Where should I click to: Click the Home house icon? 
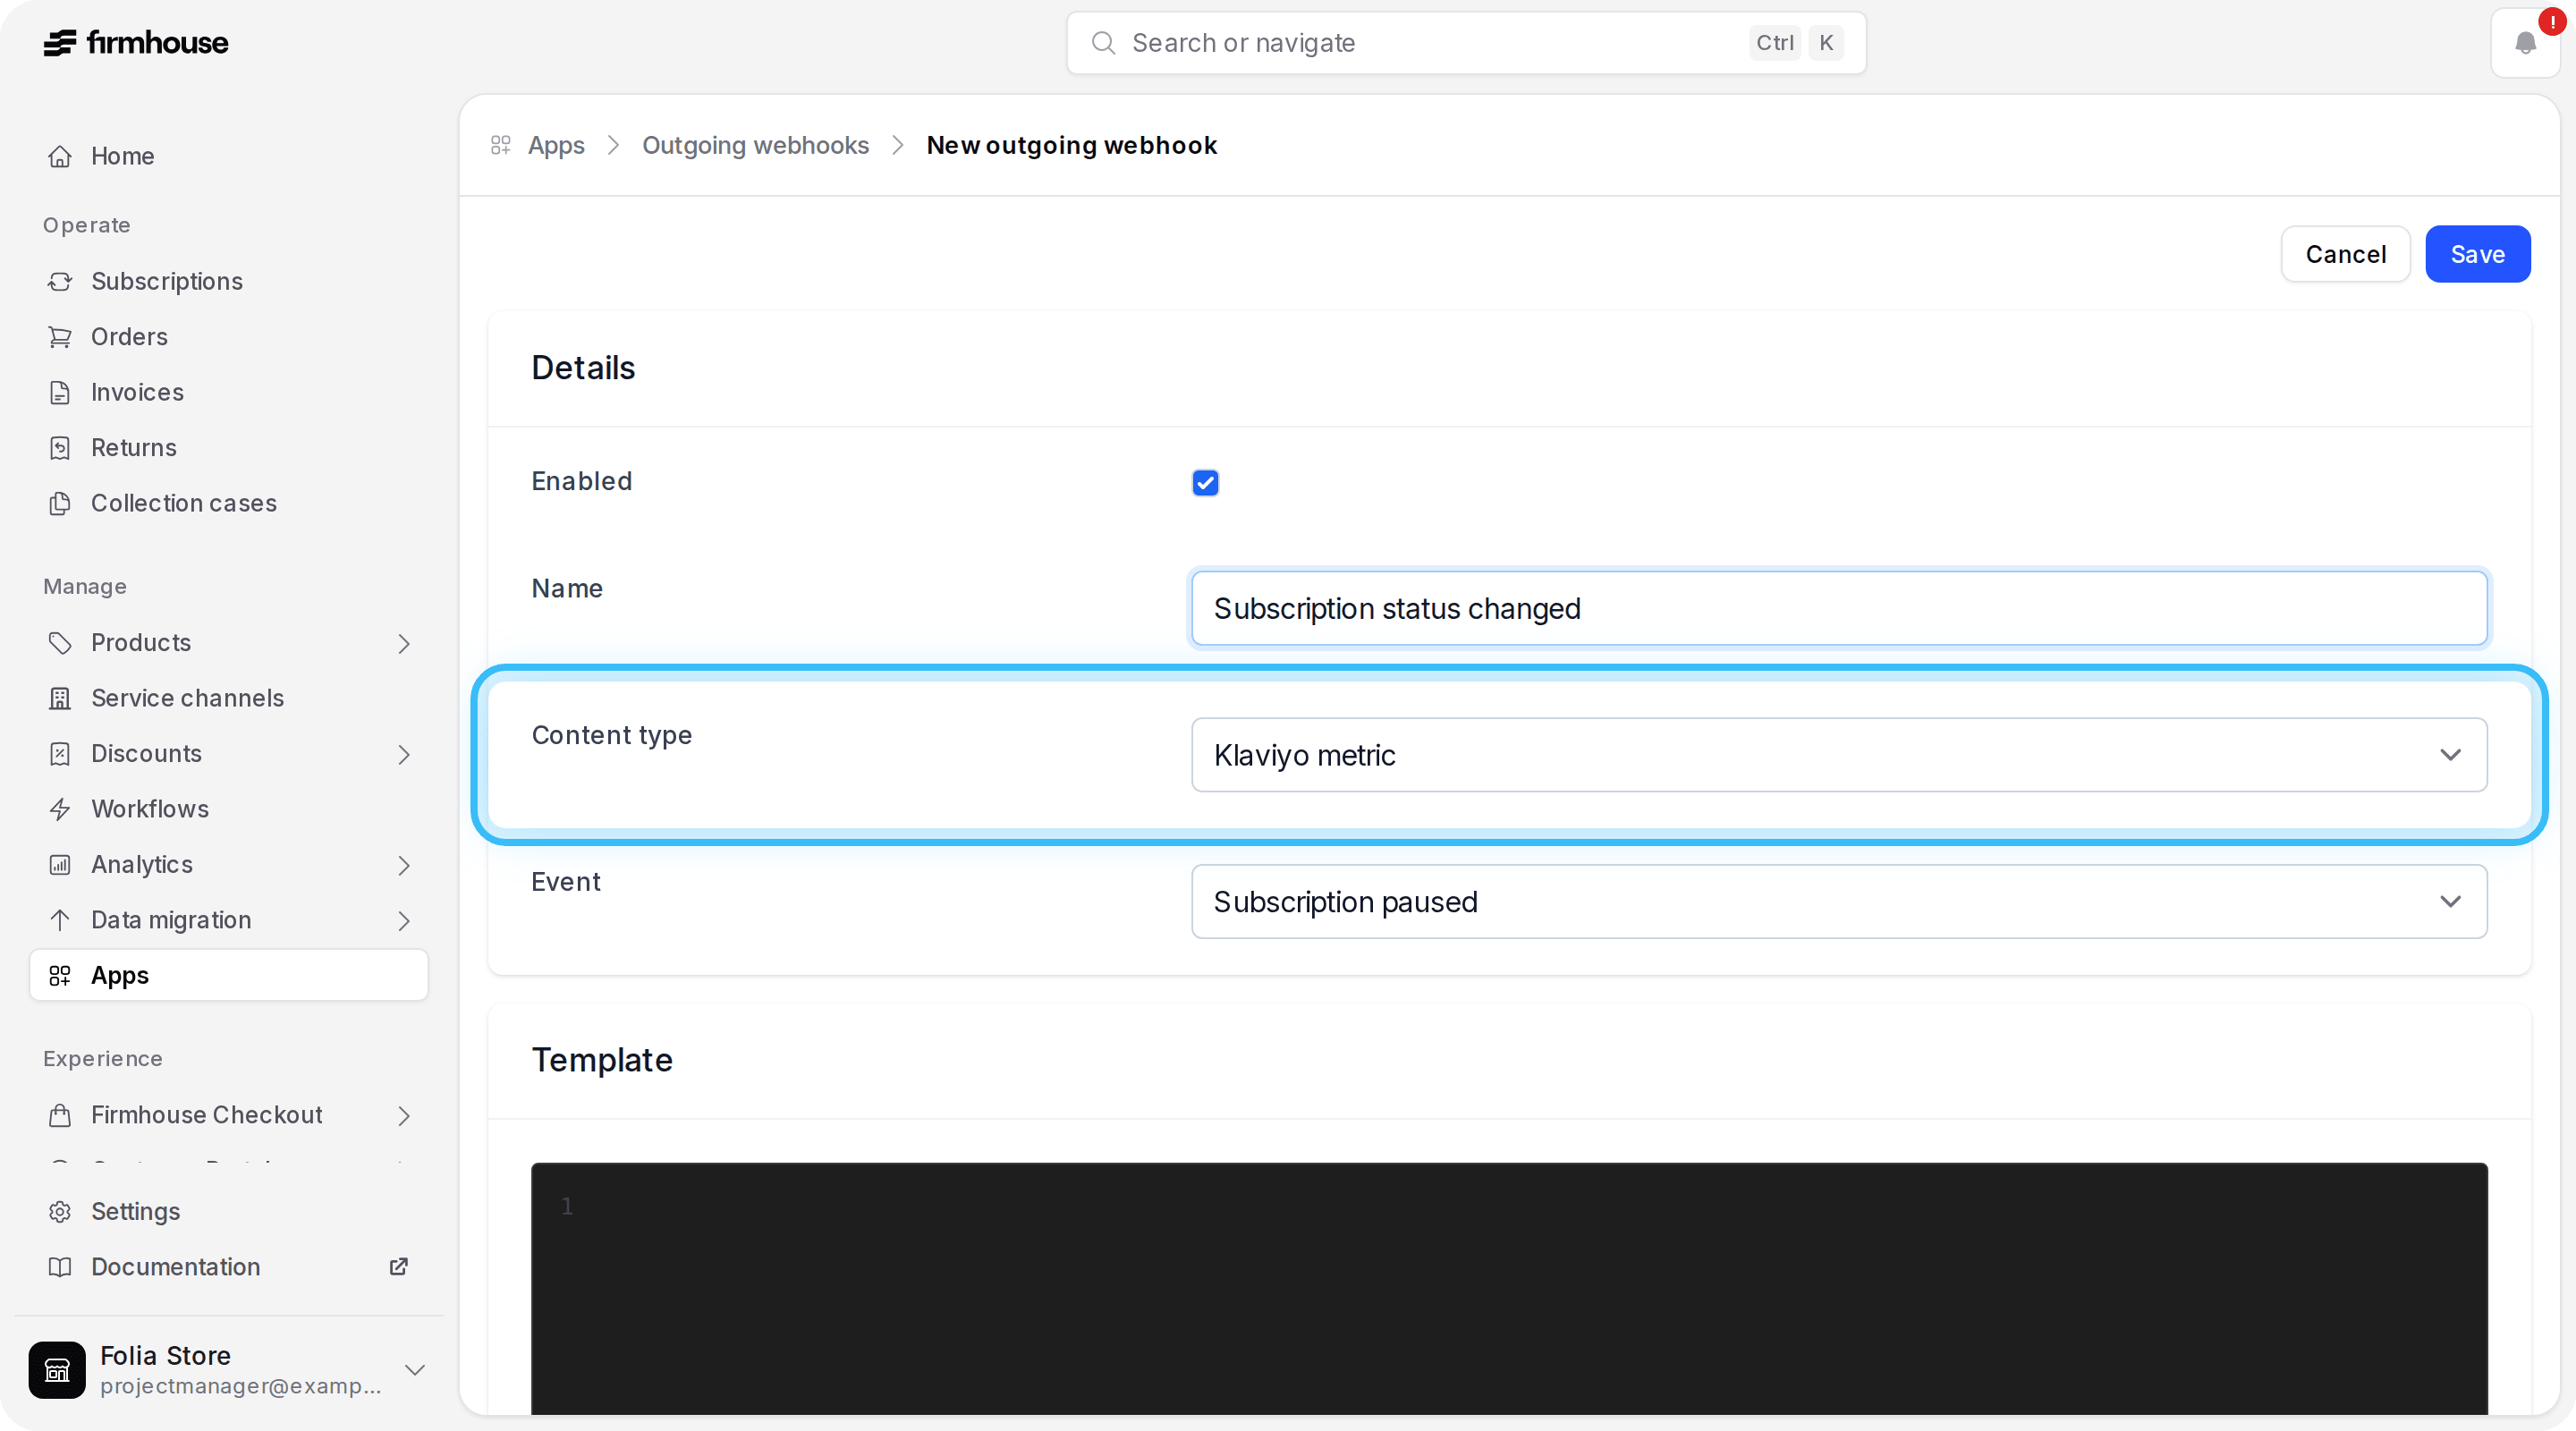(60, 156)
